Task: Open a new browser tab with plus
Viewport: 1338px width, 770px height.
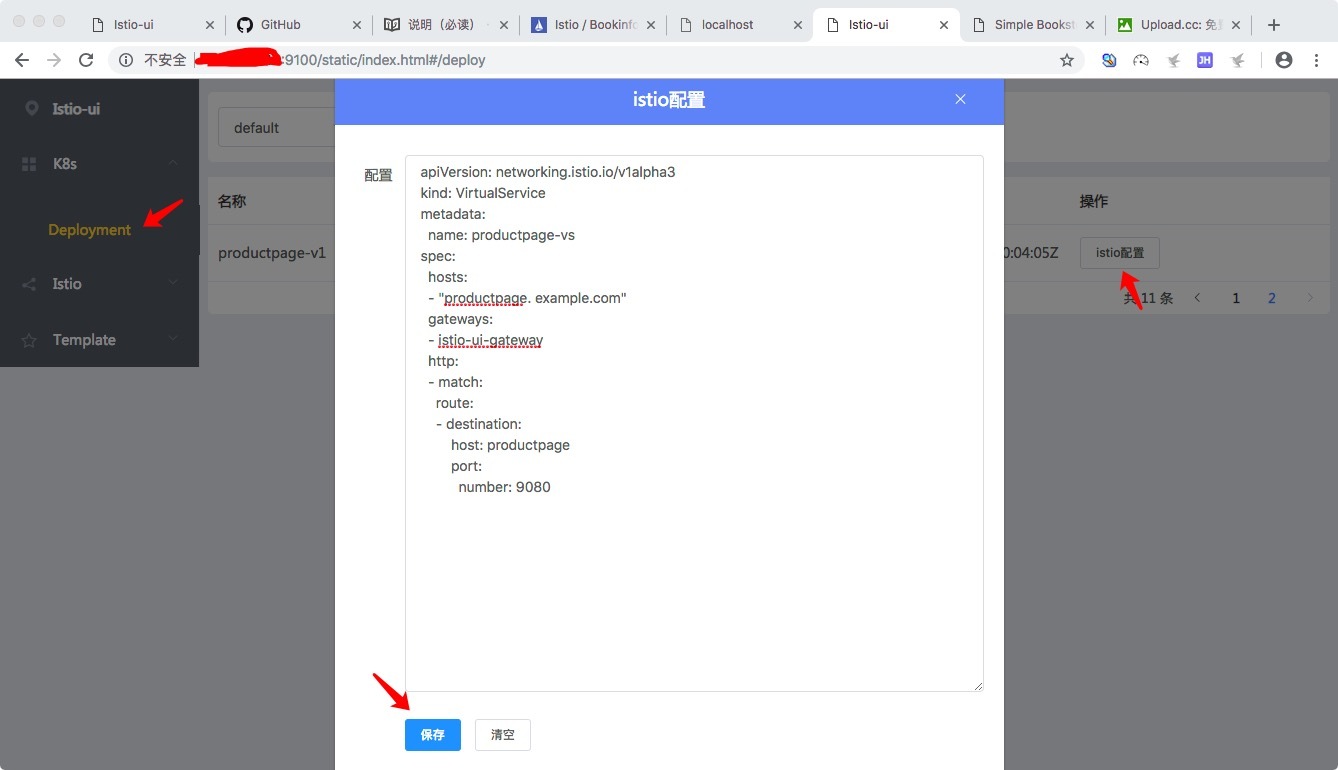Action: (x=1273, y=25)
